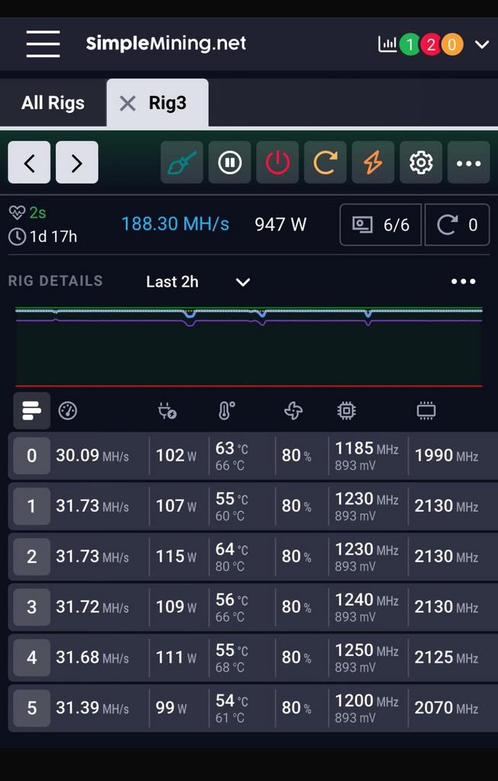Click the green badge showing 1
The height and width of the screenshot is (781, 498).
click(409, 45)
